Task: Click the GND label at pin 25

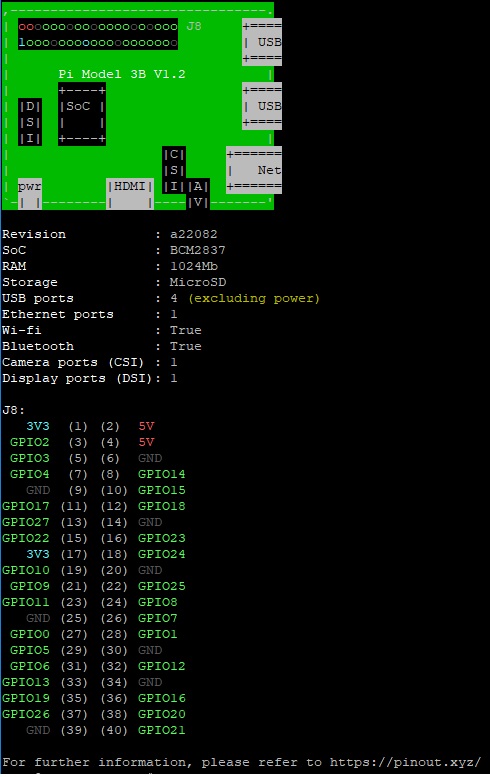Action: tap(38, 618)
